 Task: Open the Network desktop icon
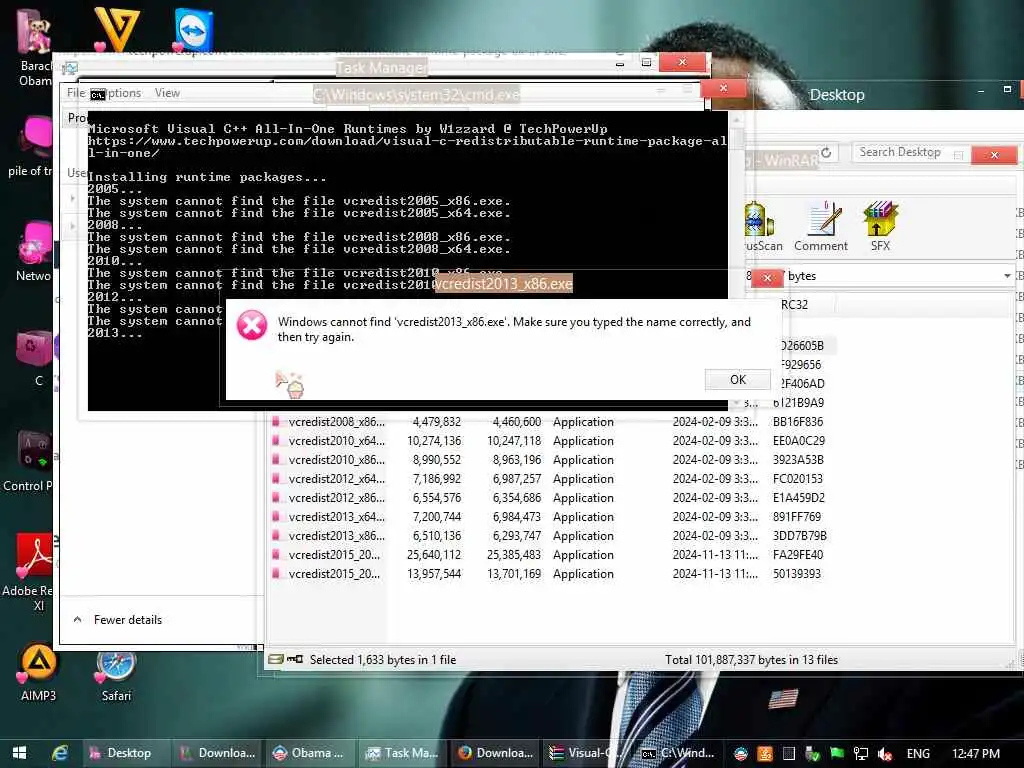pos(34,251)
